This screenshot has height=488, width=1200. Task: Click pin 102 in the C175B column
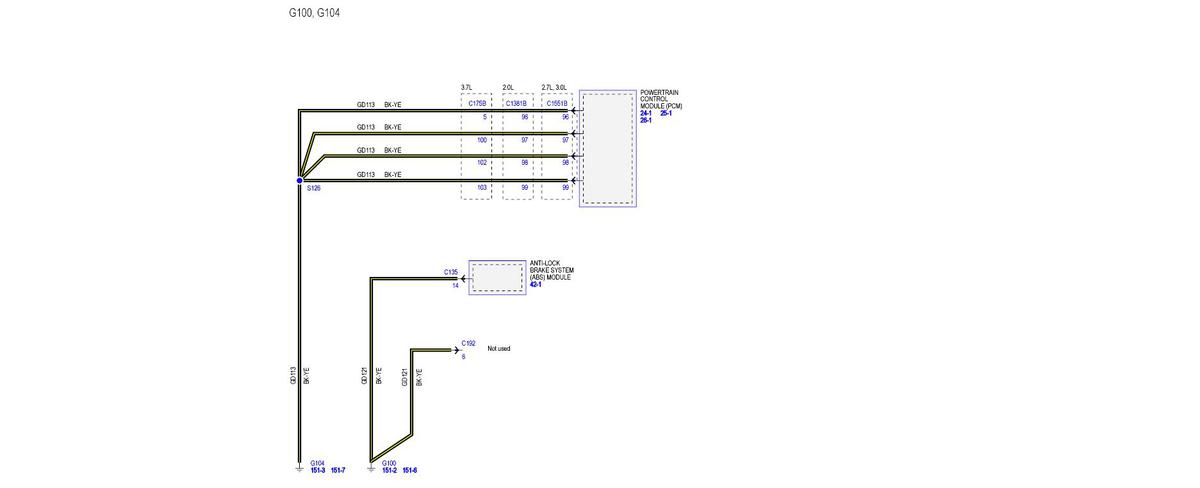[x=481, y=162]
